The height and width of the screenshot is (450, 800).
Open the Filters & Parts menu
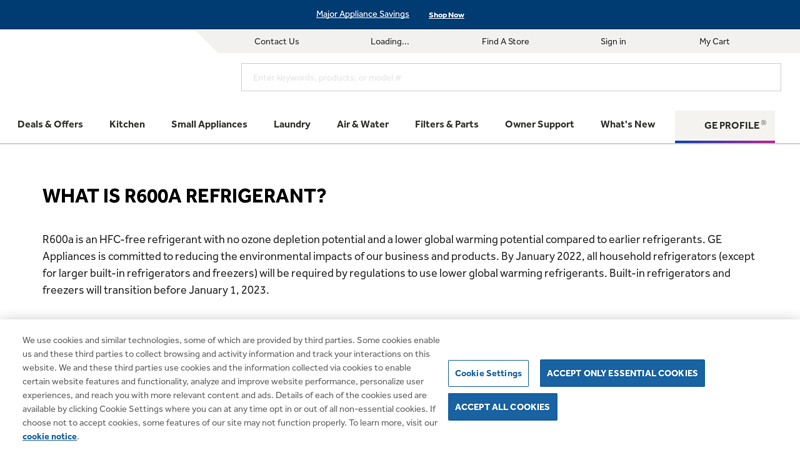[x=446, y=124]
